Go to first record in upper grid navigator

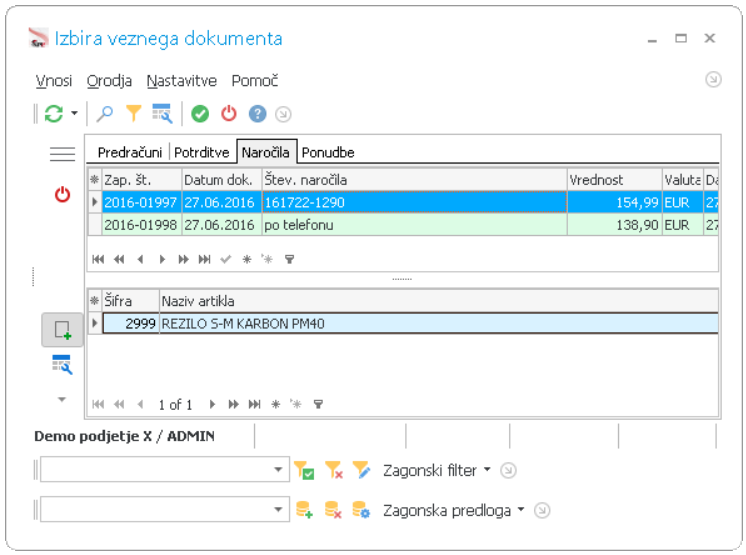[98, 259]
